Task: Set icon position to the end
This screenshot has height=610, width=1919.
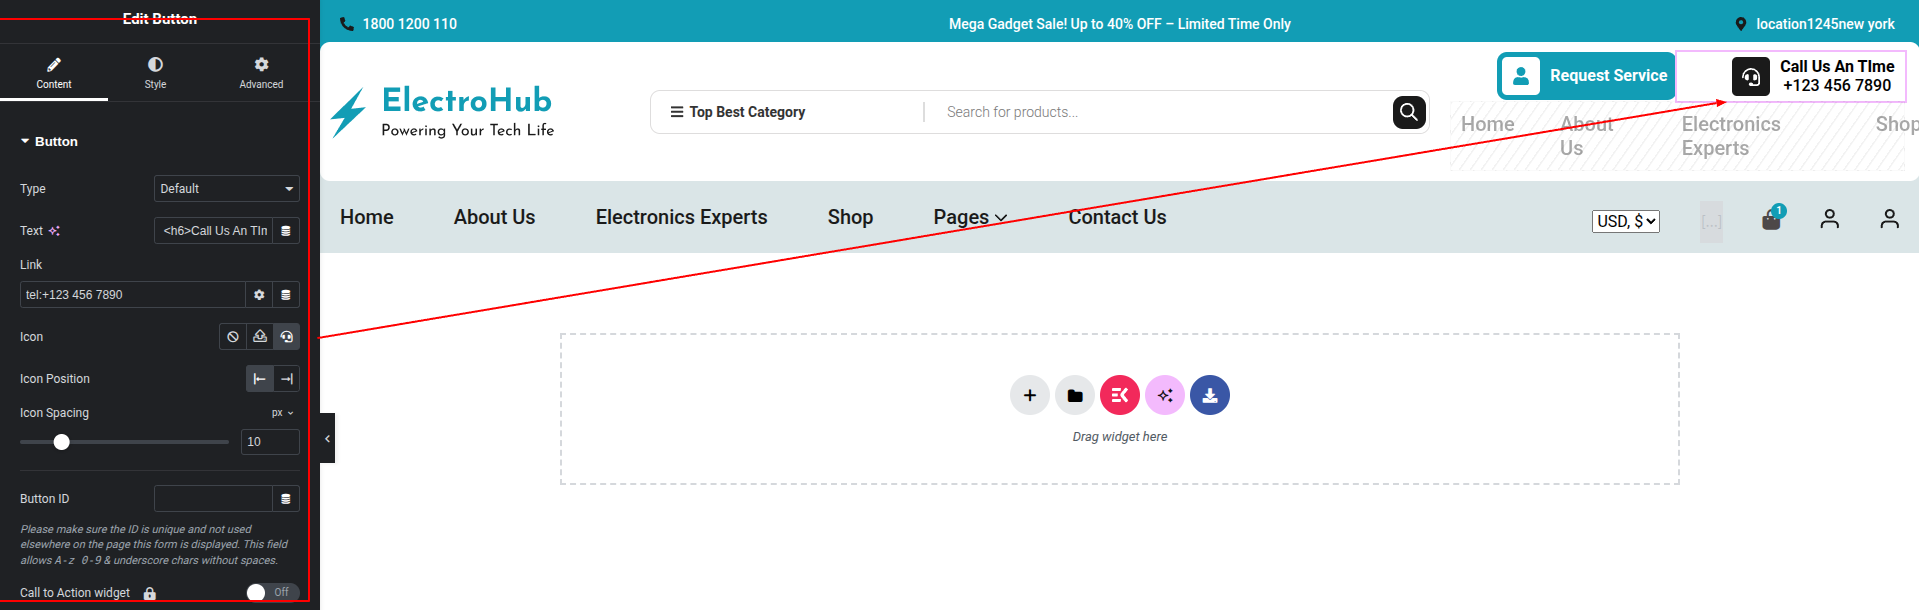Action: click(x=287, y=379)
